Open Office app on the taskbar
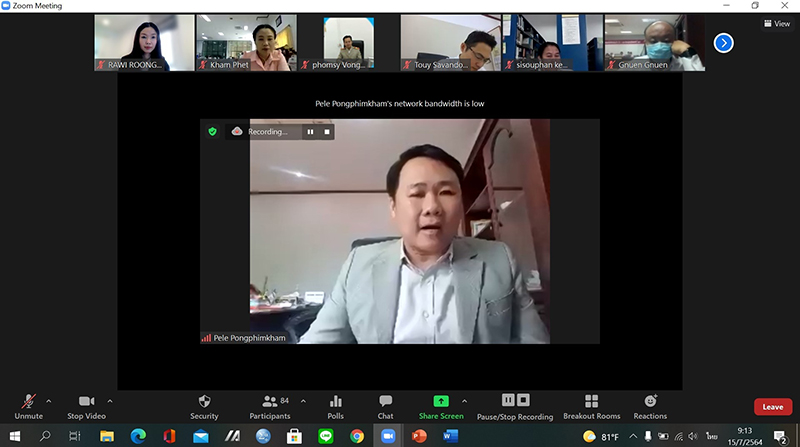800x447 pixels. [169, 436]
